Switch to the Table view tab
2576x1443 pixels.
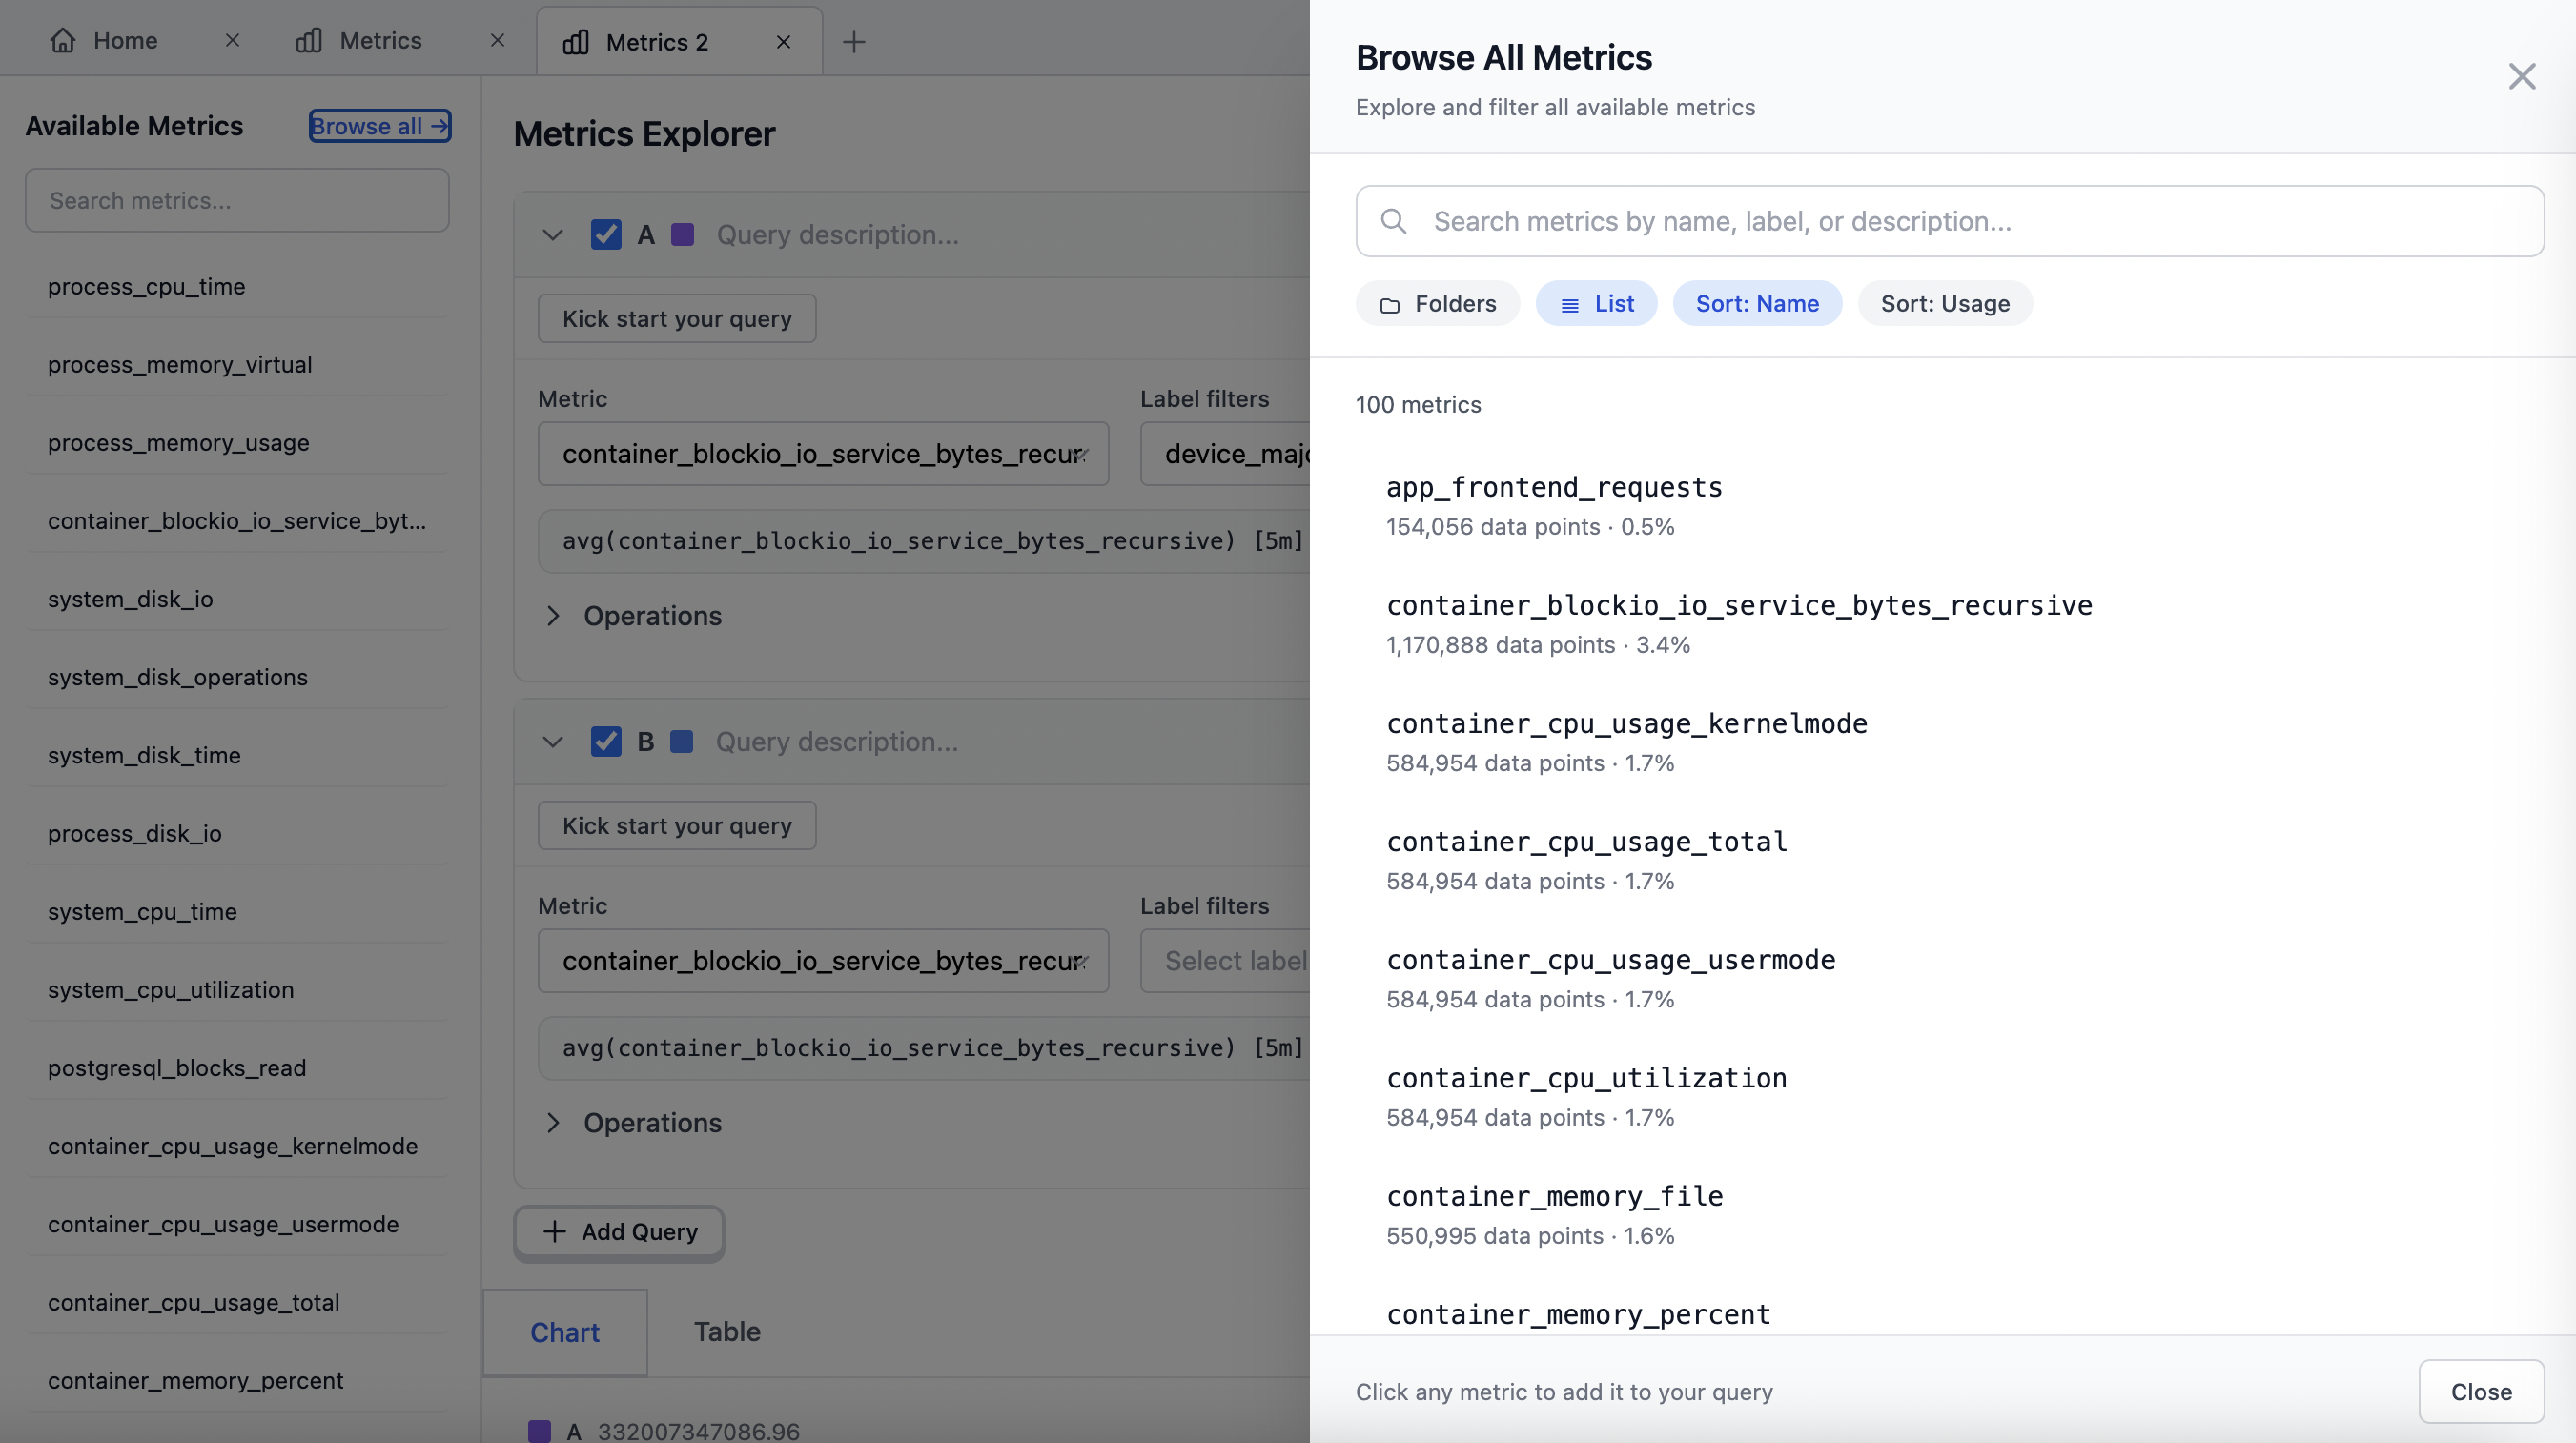tap(726, 1331)
